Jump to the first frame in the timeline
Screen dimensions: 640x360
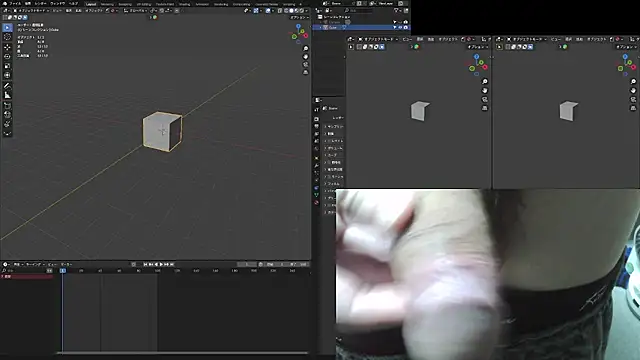pyautogui.click(x=145, y=264)
